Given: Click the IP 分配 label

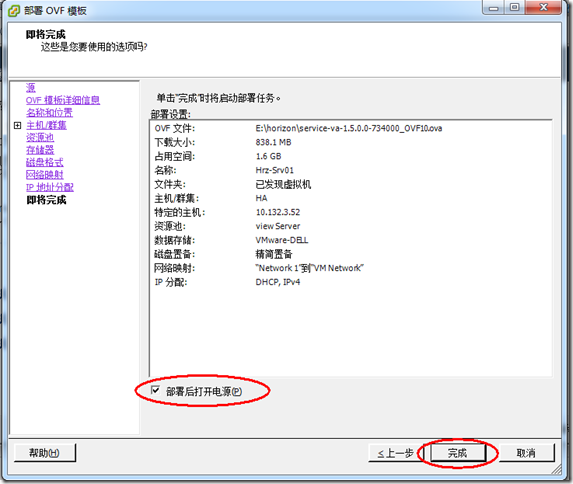Looking at the screenshot, I should [171, 282].
